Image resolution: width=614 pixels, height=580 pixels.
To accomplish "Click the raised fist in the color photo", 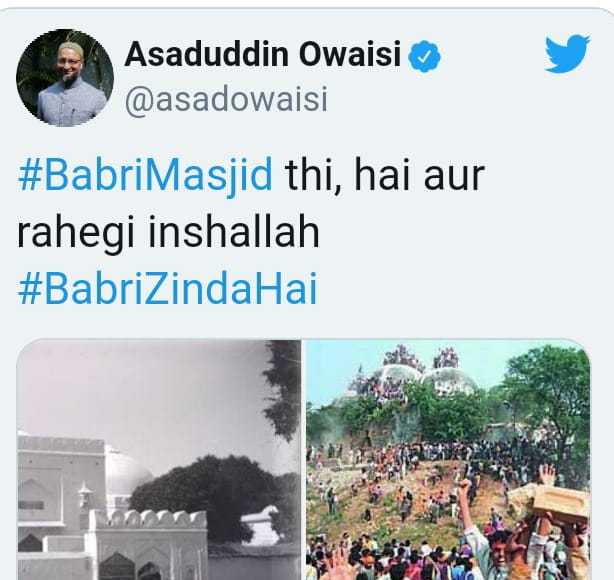I will click(x=465, y=490).
